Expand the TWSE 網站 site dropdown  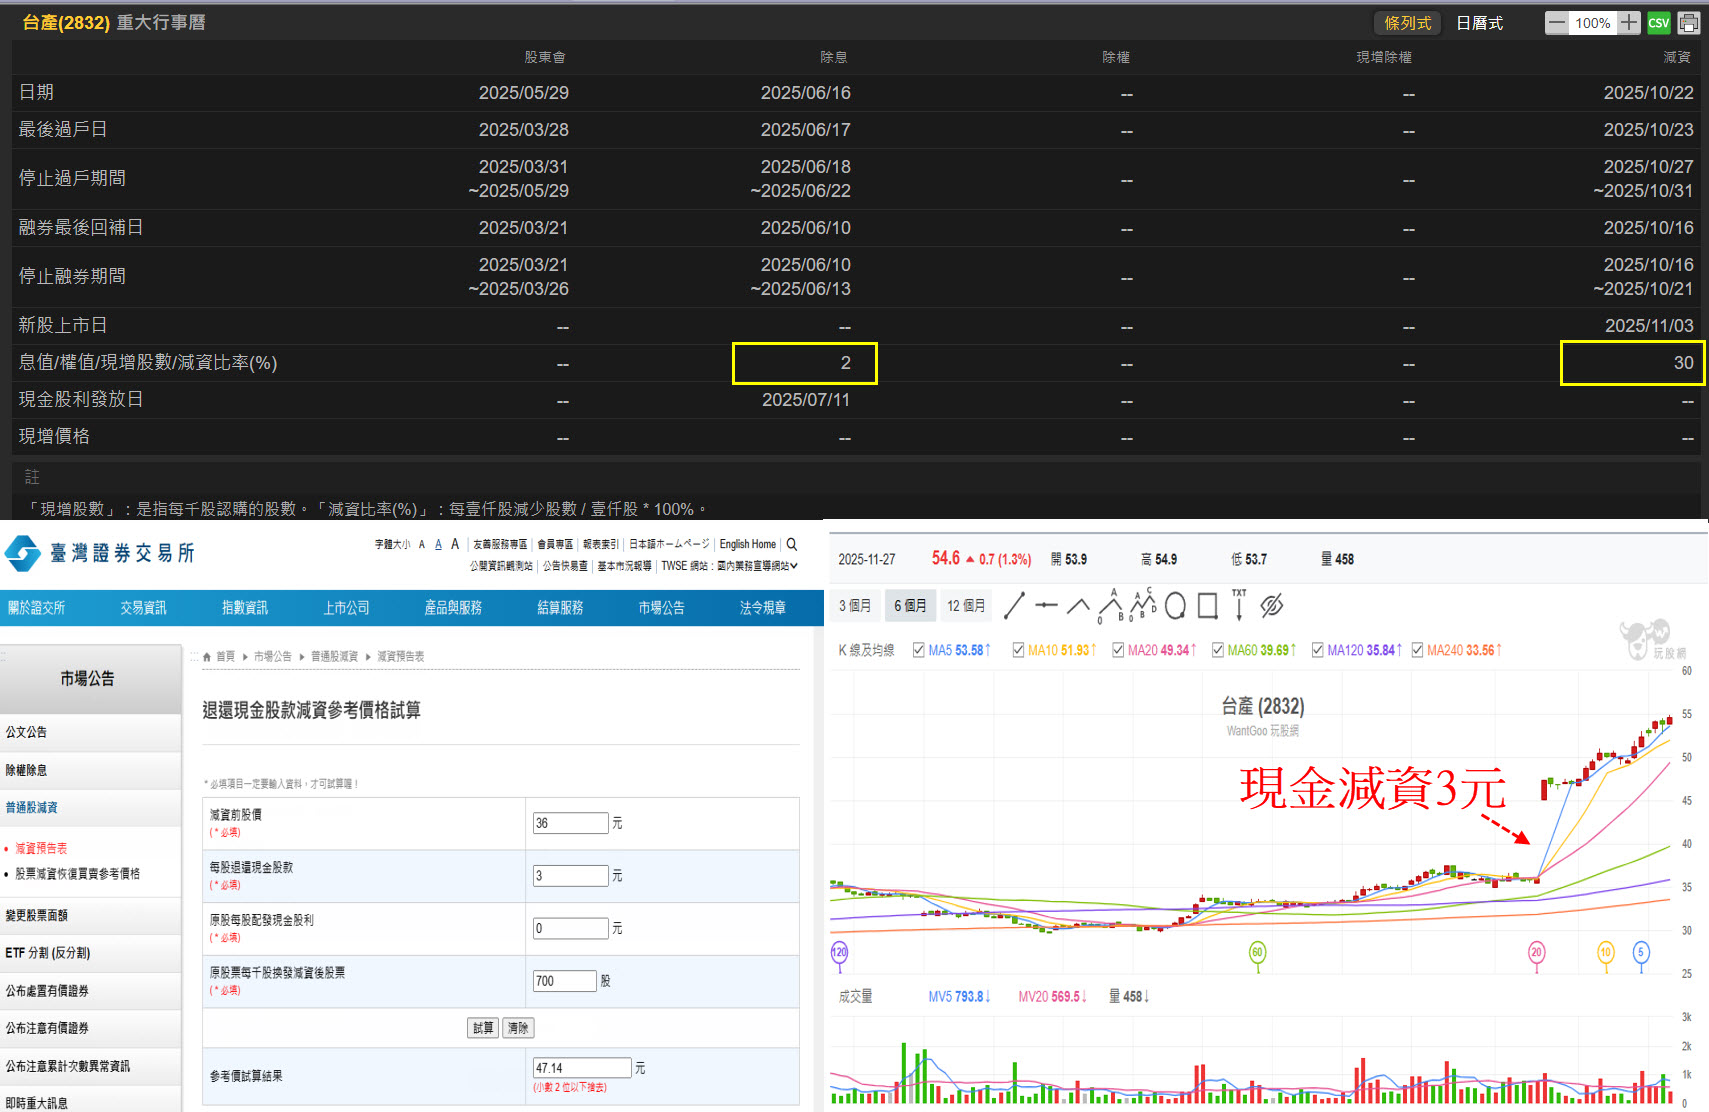tap(757, 566)
